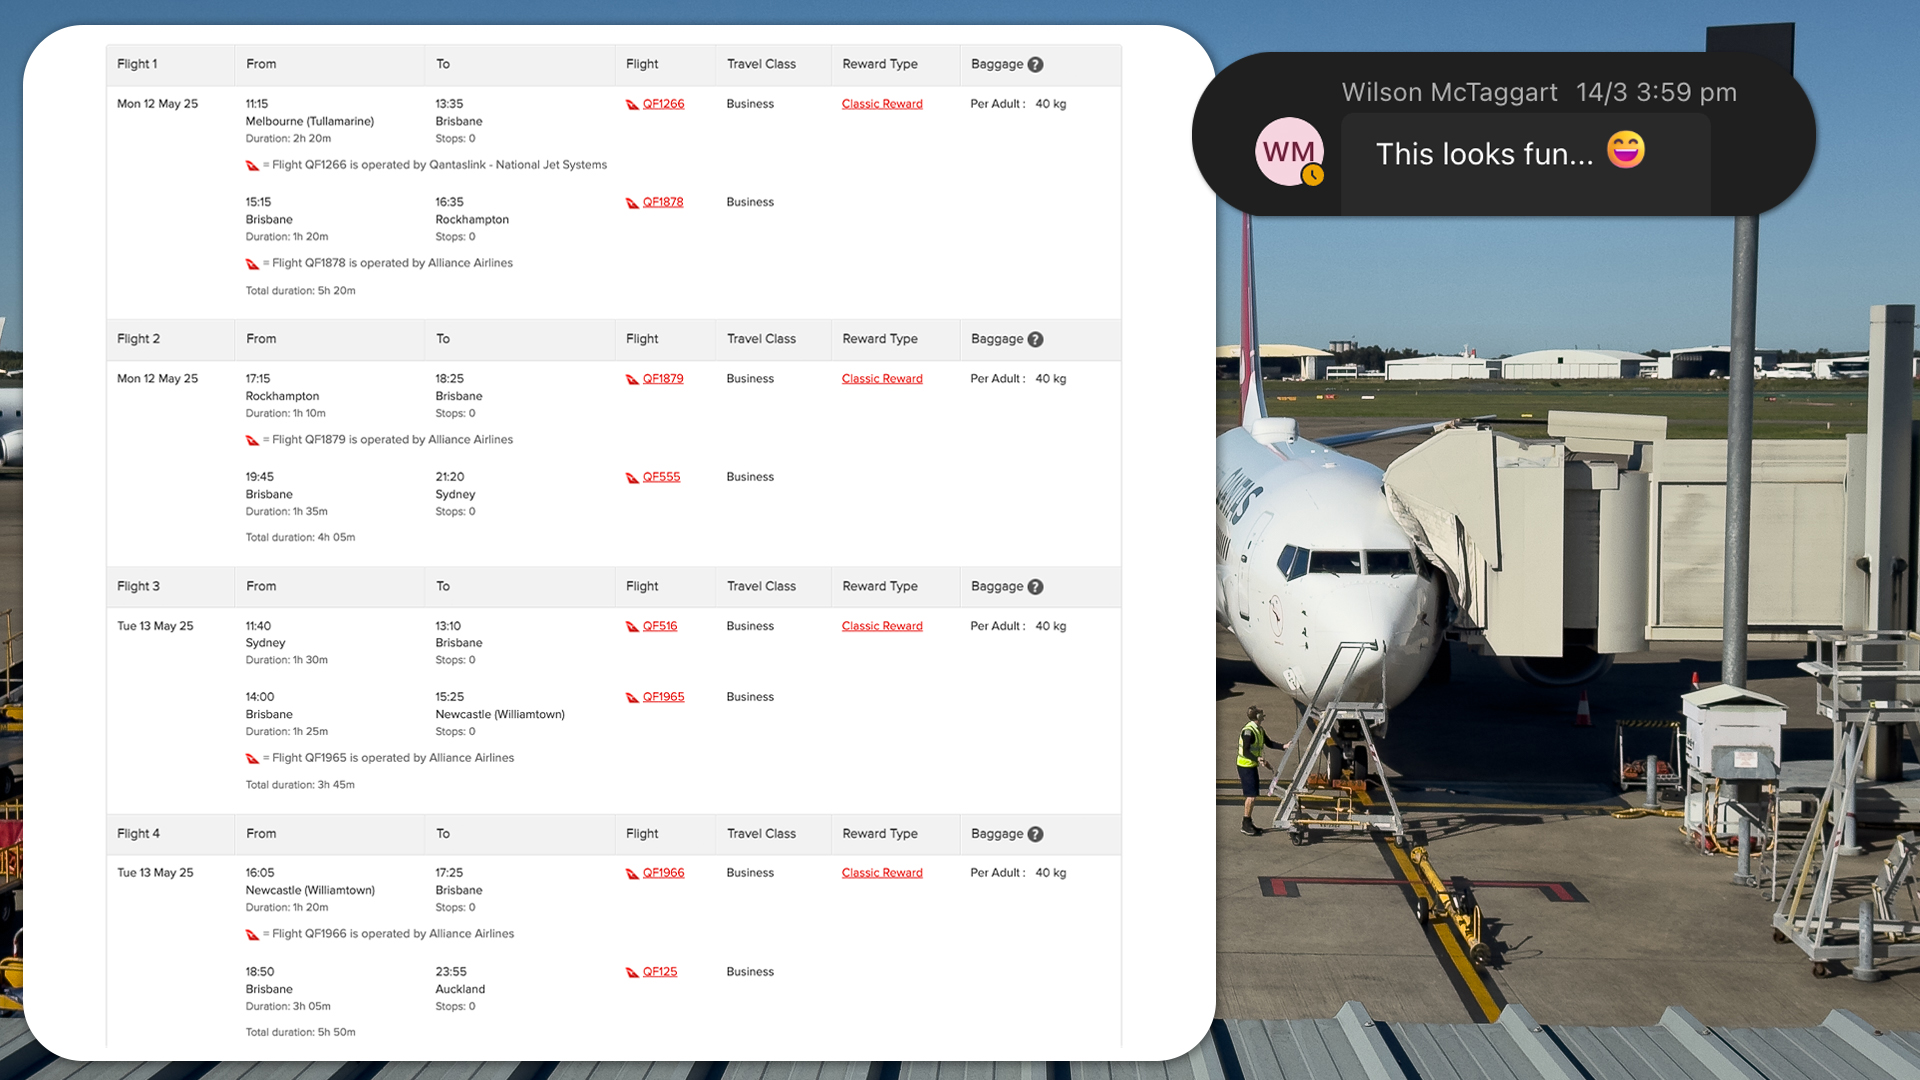Image resolution: width=1920 pixels, height=1080 pixels.
Task: Open flight link QF555
Action: (x=661, y=477)
